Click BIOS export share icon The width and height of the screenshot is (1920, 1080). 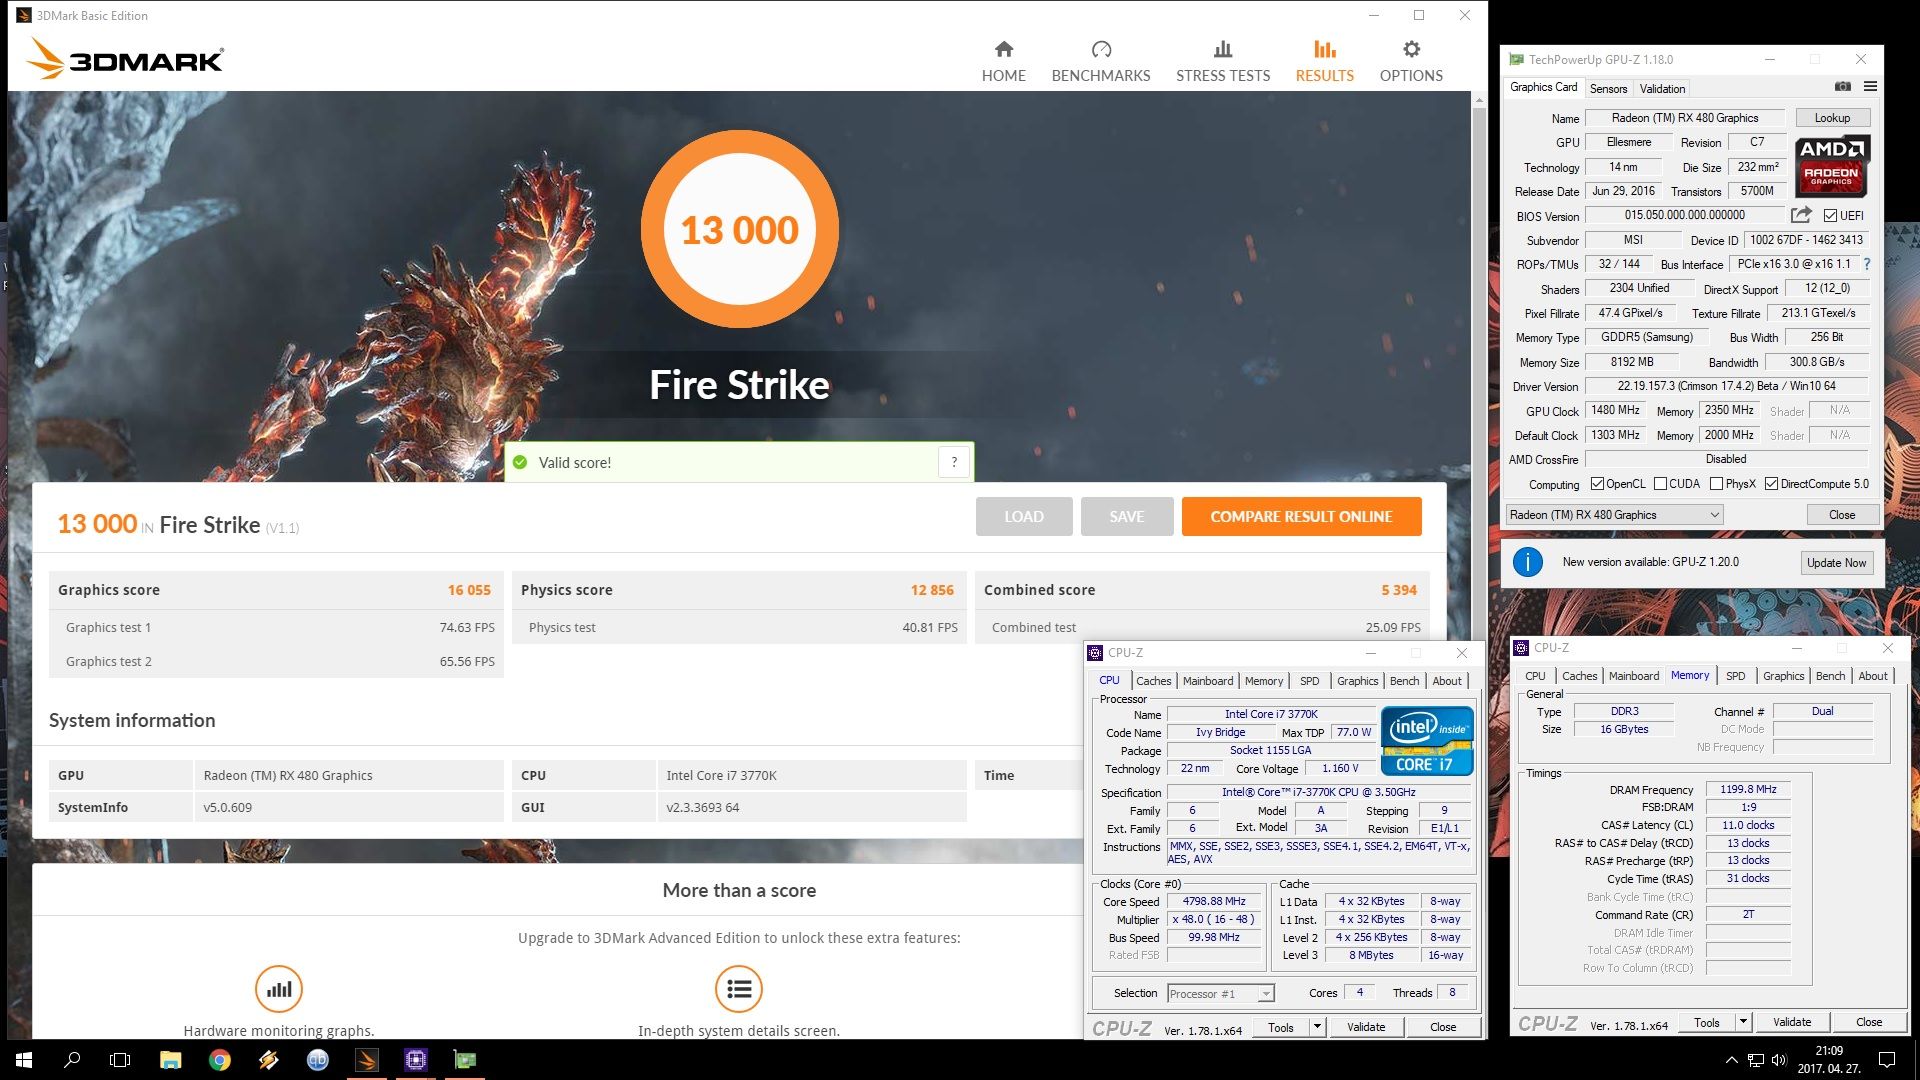pyautogui.click(x=1801, y=215)
